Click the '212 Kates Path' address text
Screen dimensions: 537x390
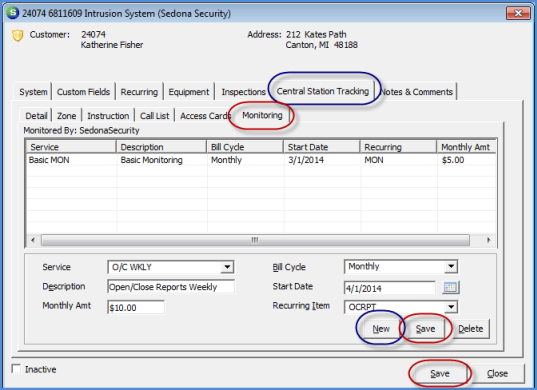(x=316, y=35)
